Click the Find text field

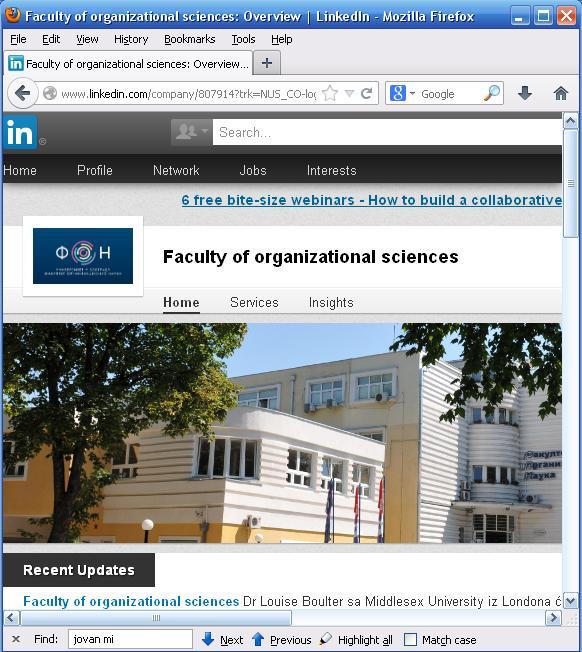click(x=130, y=639)
